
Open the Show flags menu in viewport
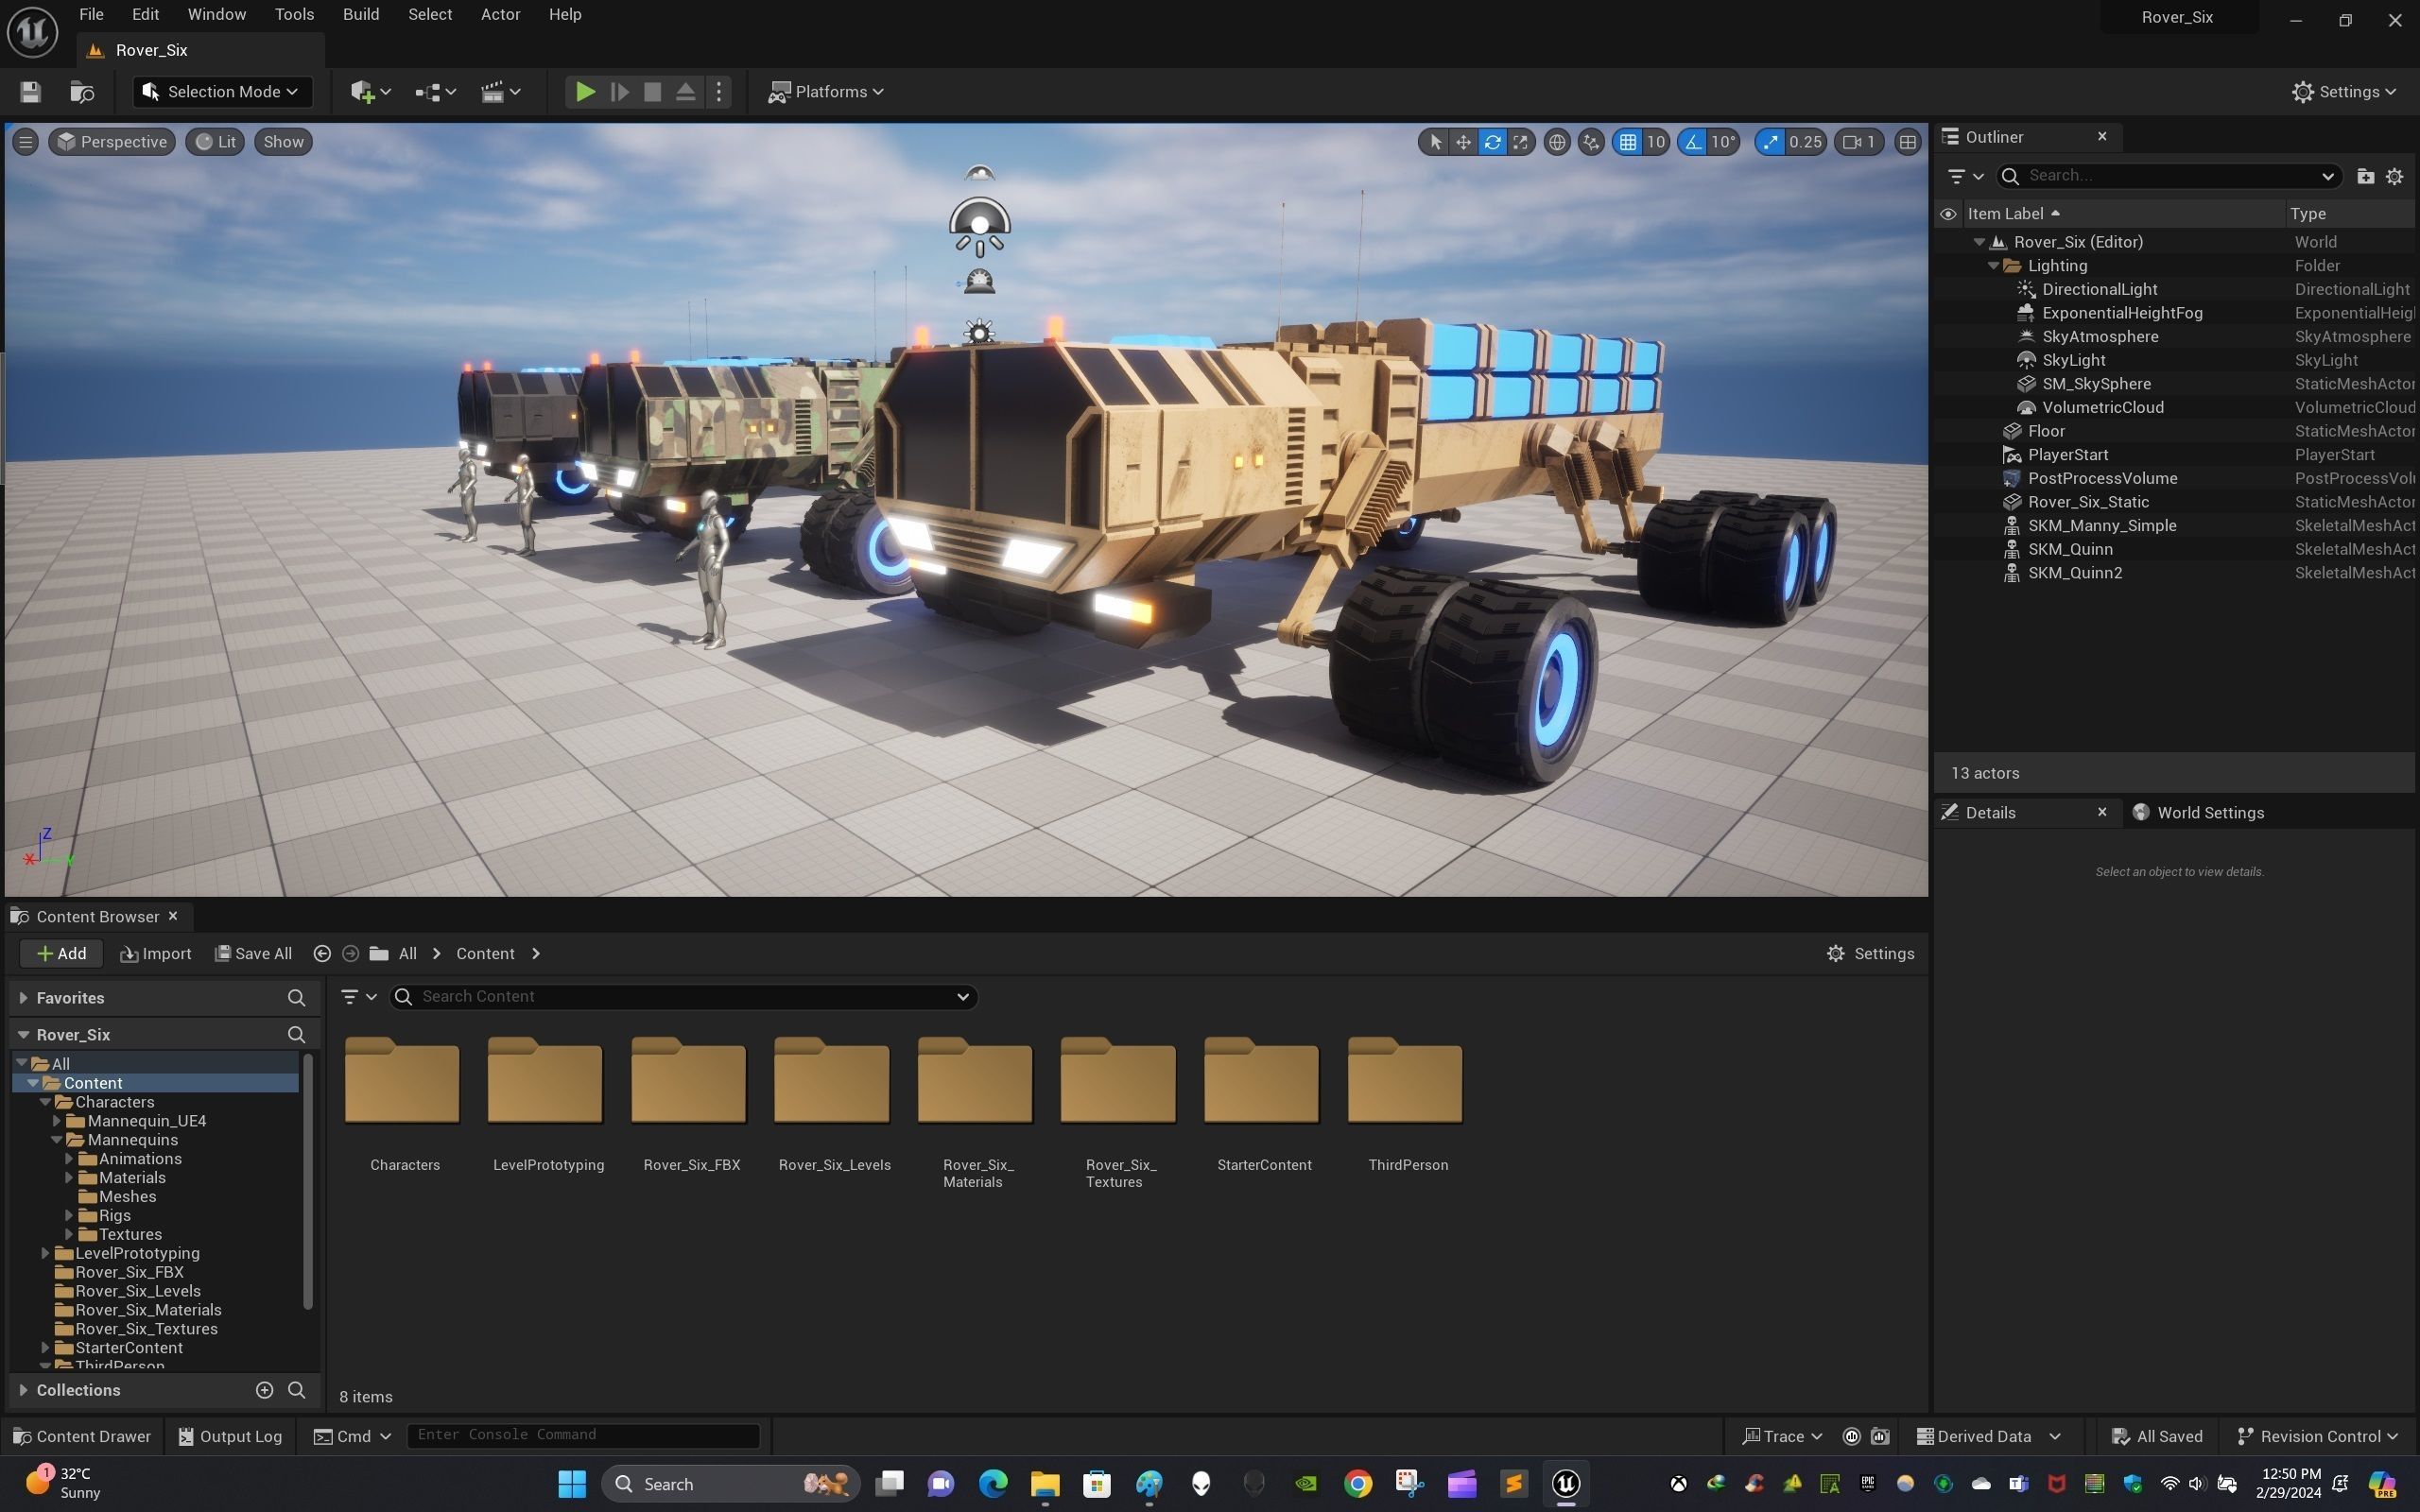283,142
